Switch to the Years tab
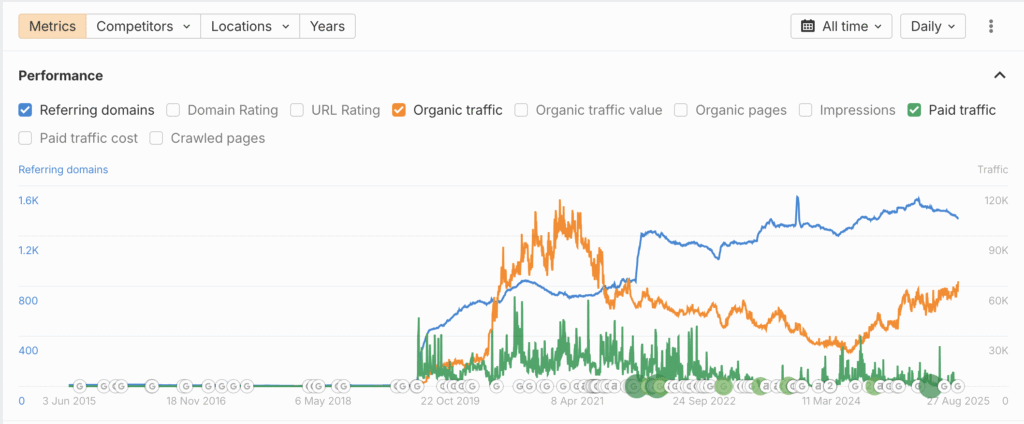1024x424 pixels. (x=327, y=26)
